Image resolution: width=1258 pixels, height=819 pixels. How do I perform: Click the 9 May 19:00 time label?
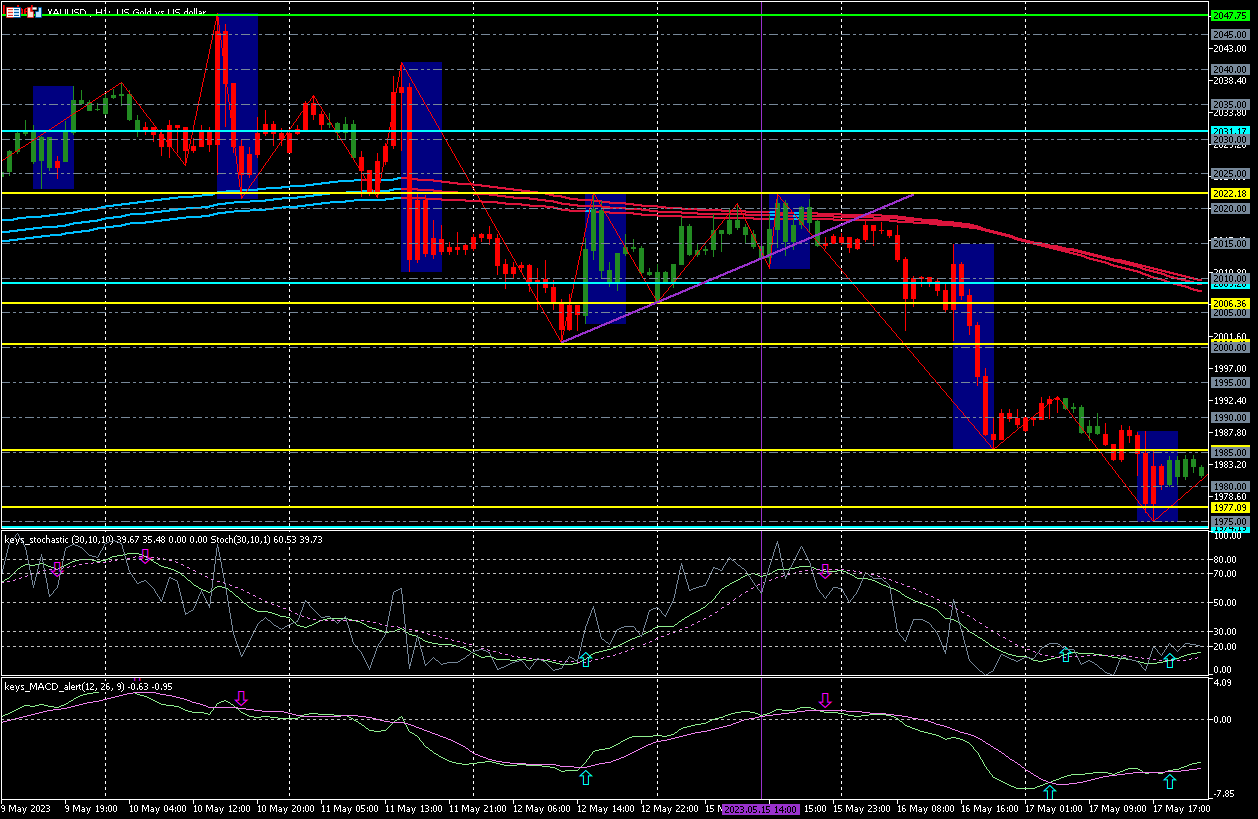91,807
